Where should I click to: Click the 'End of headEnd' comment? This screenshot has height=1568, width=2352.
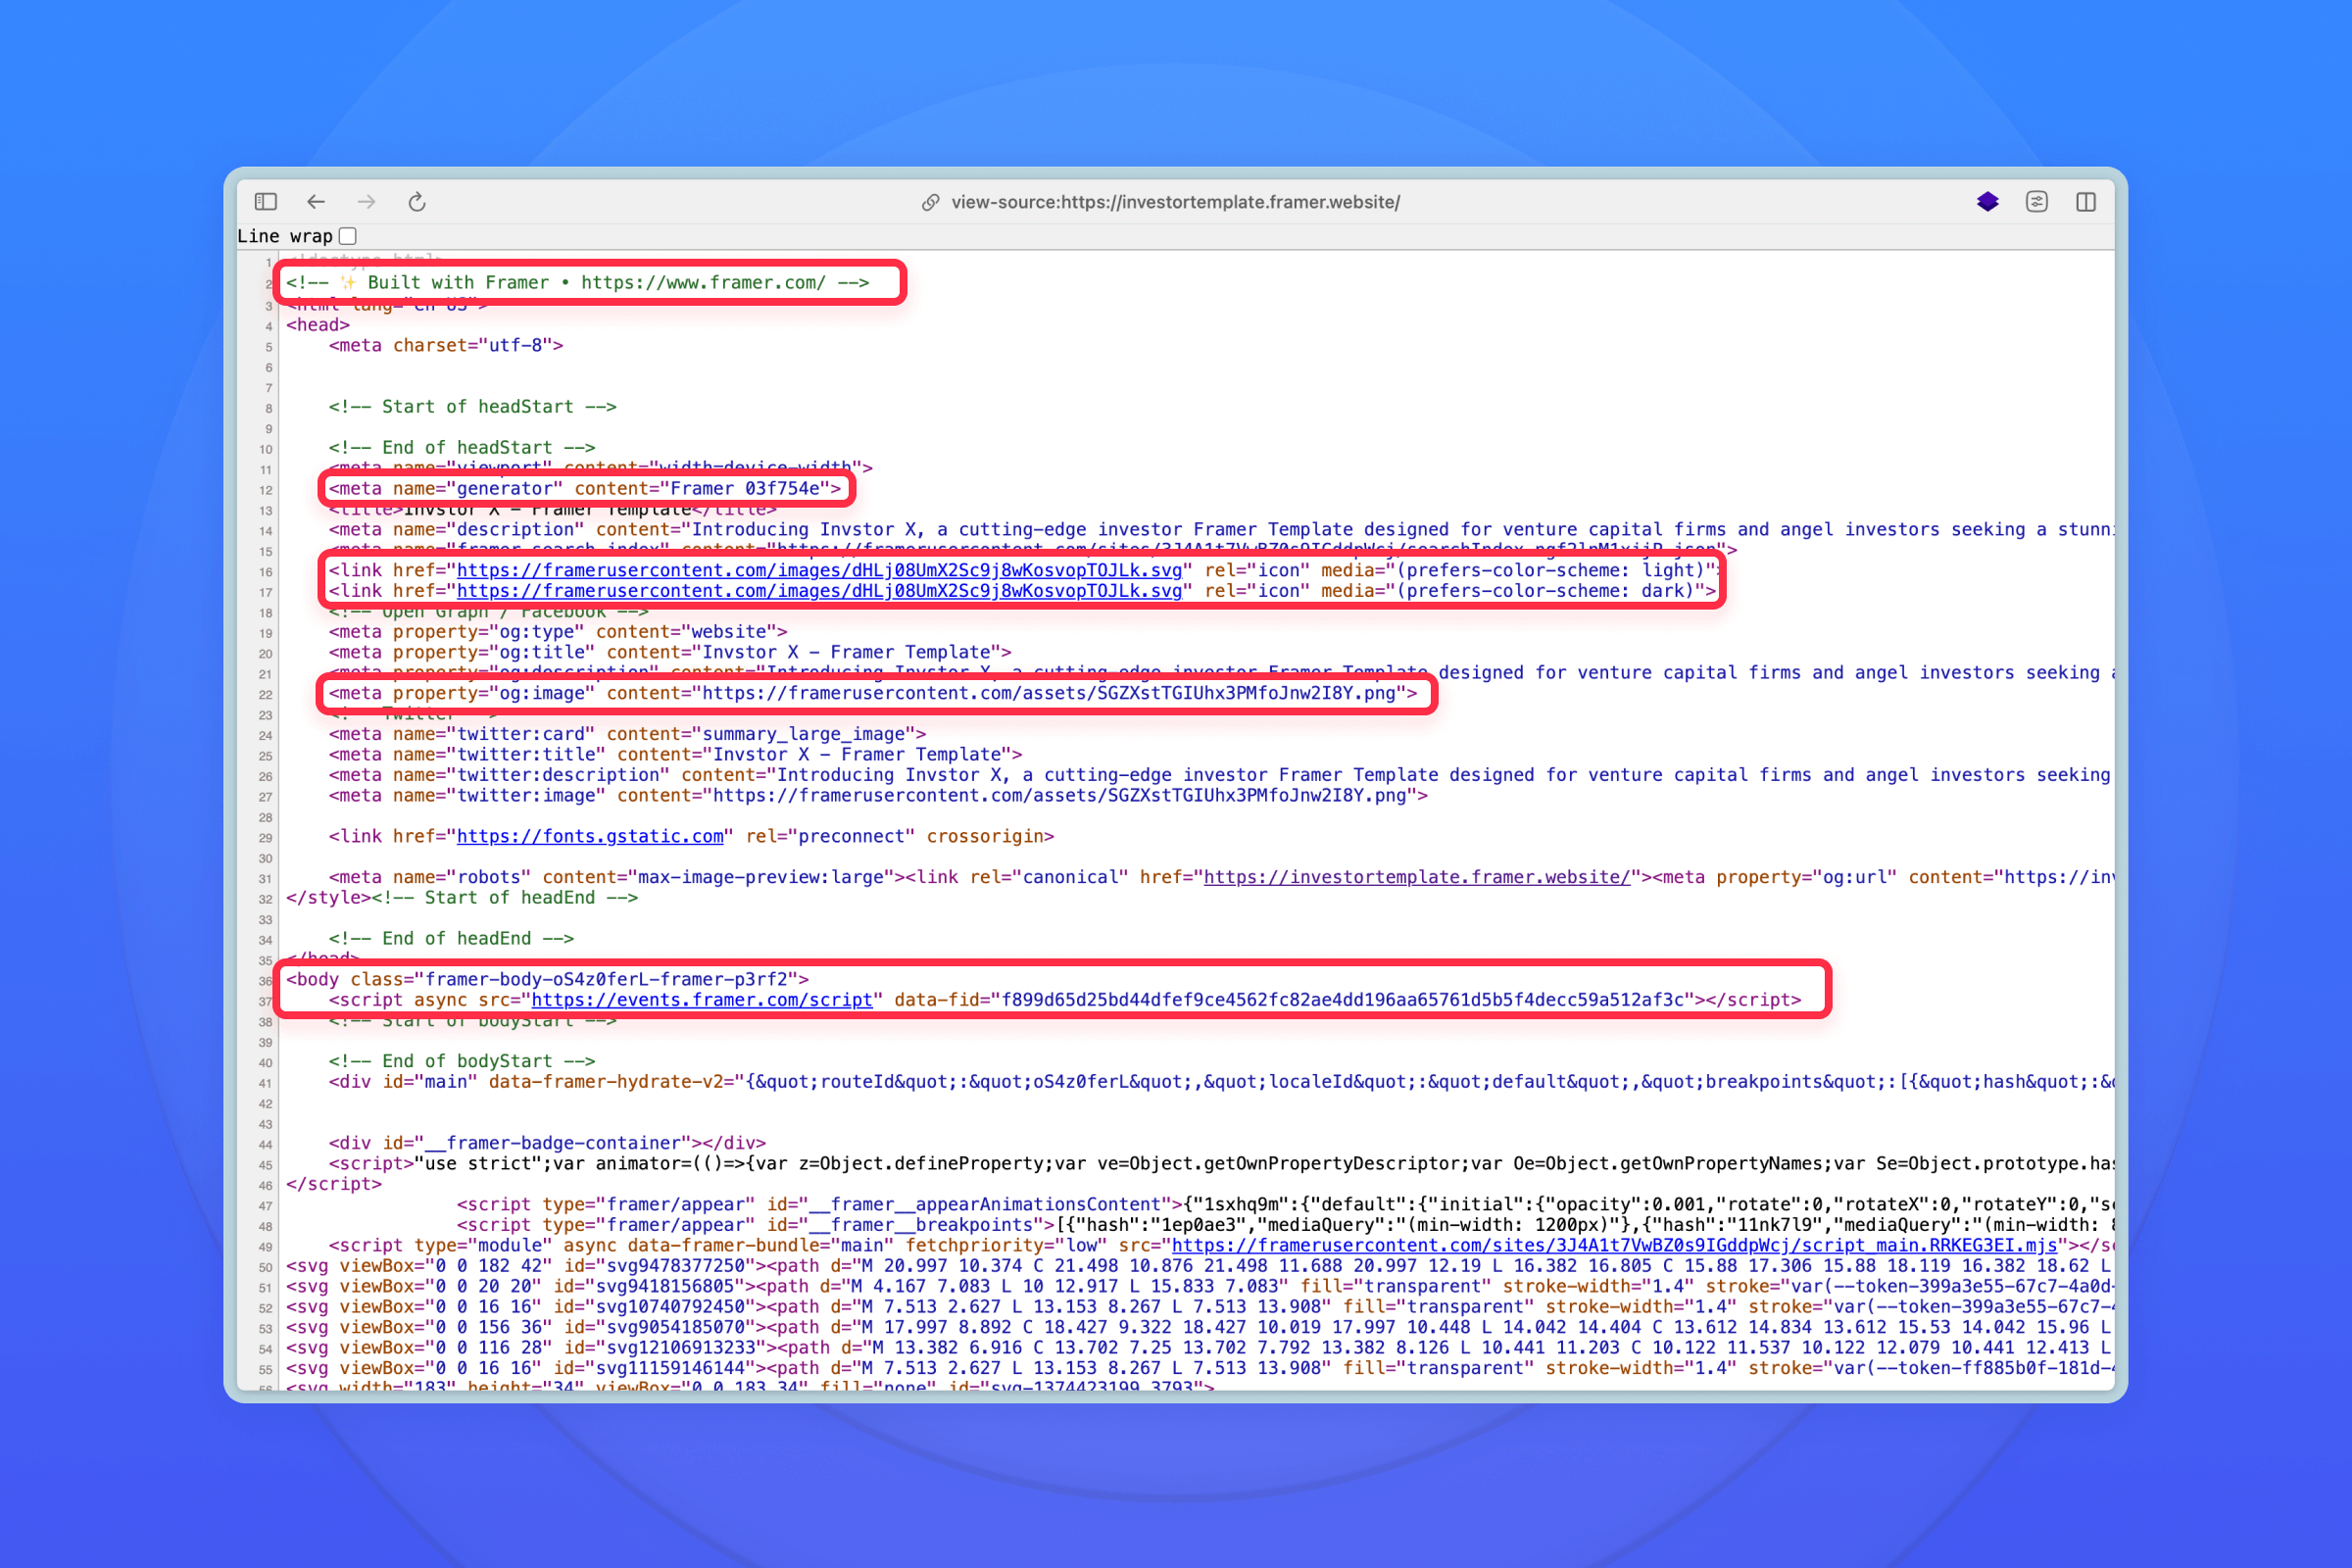click(x=451, y=939)
